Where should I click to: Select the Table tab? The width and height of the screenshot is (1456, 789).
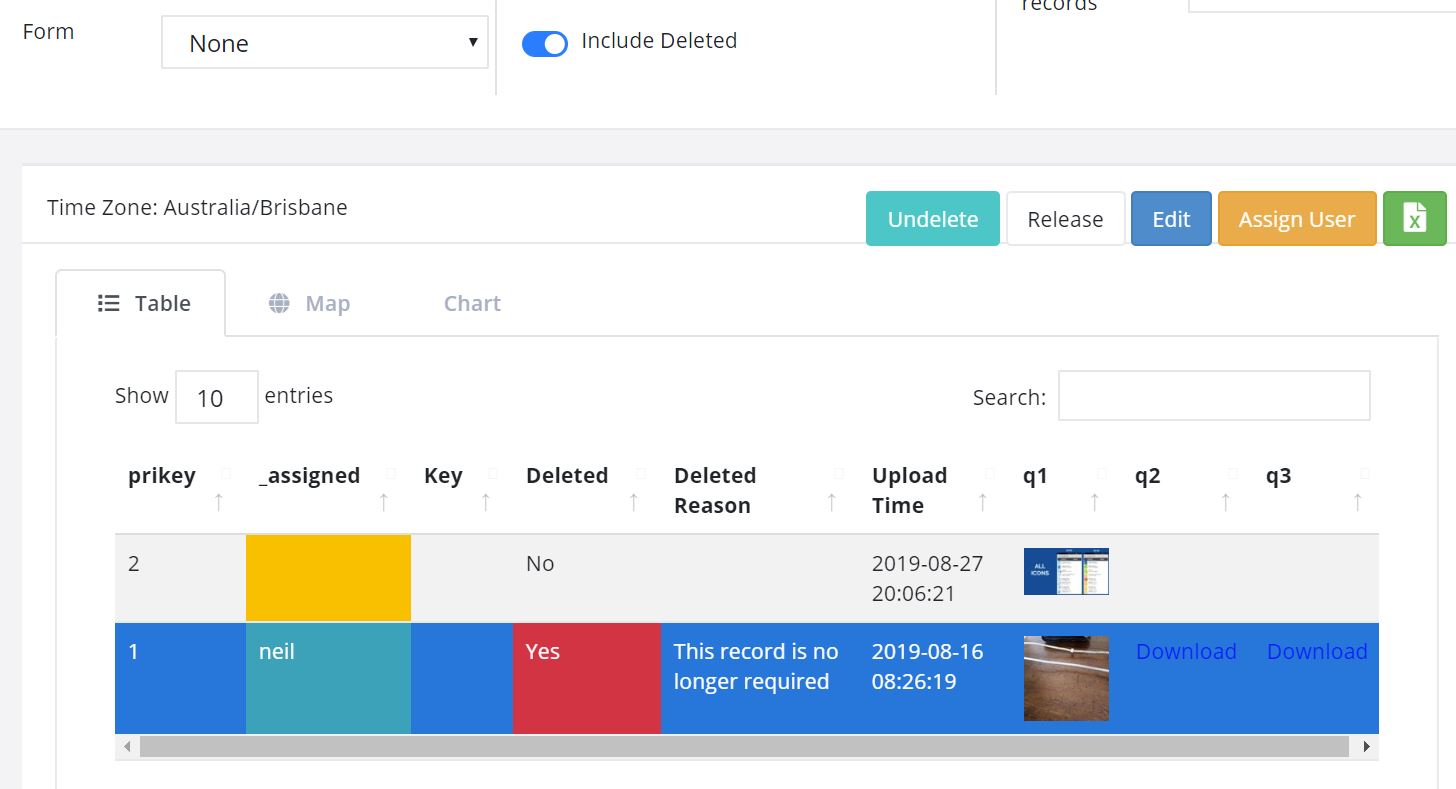(143, 304)
